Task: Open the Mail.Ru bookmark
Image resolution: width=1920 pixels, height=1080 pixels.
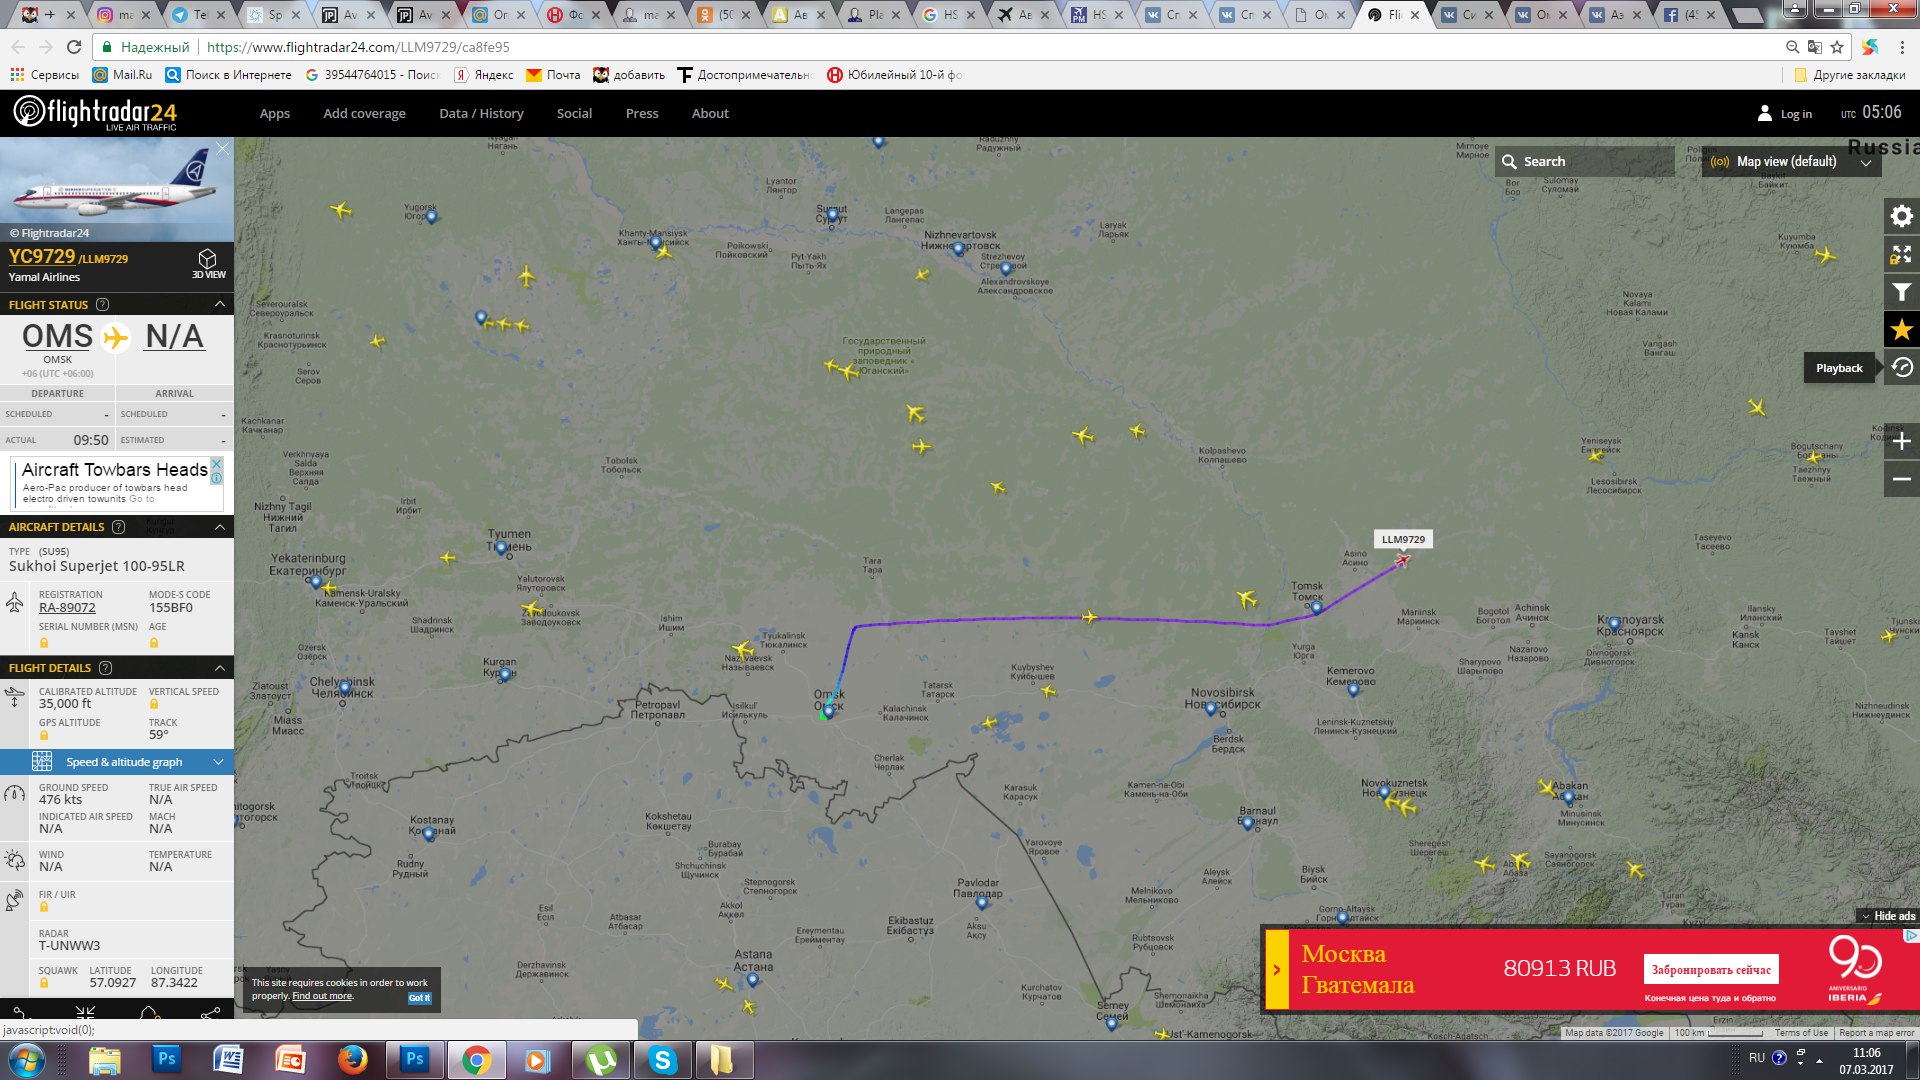Action: click(x=122, y=75)
